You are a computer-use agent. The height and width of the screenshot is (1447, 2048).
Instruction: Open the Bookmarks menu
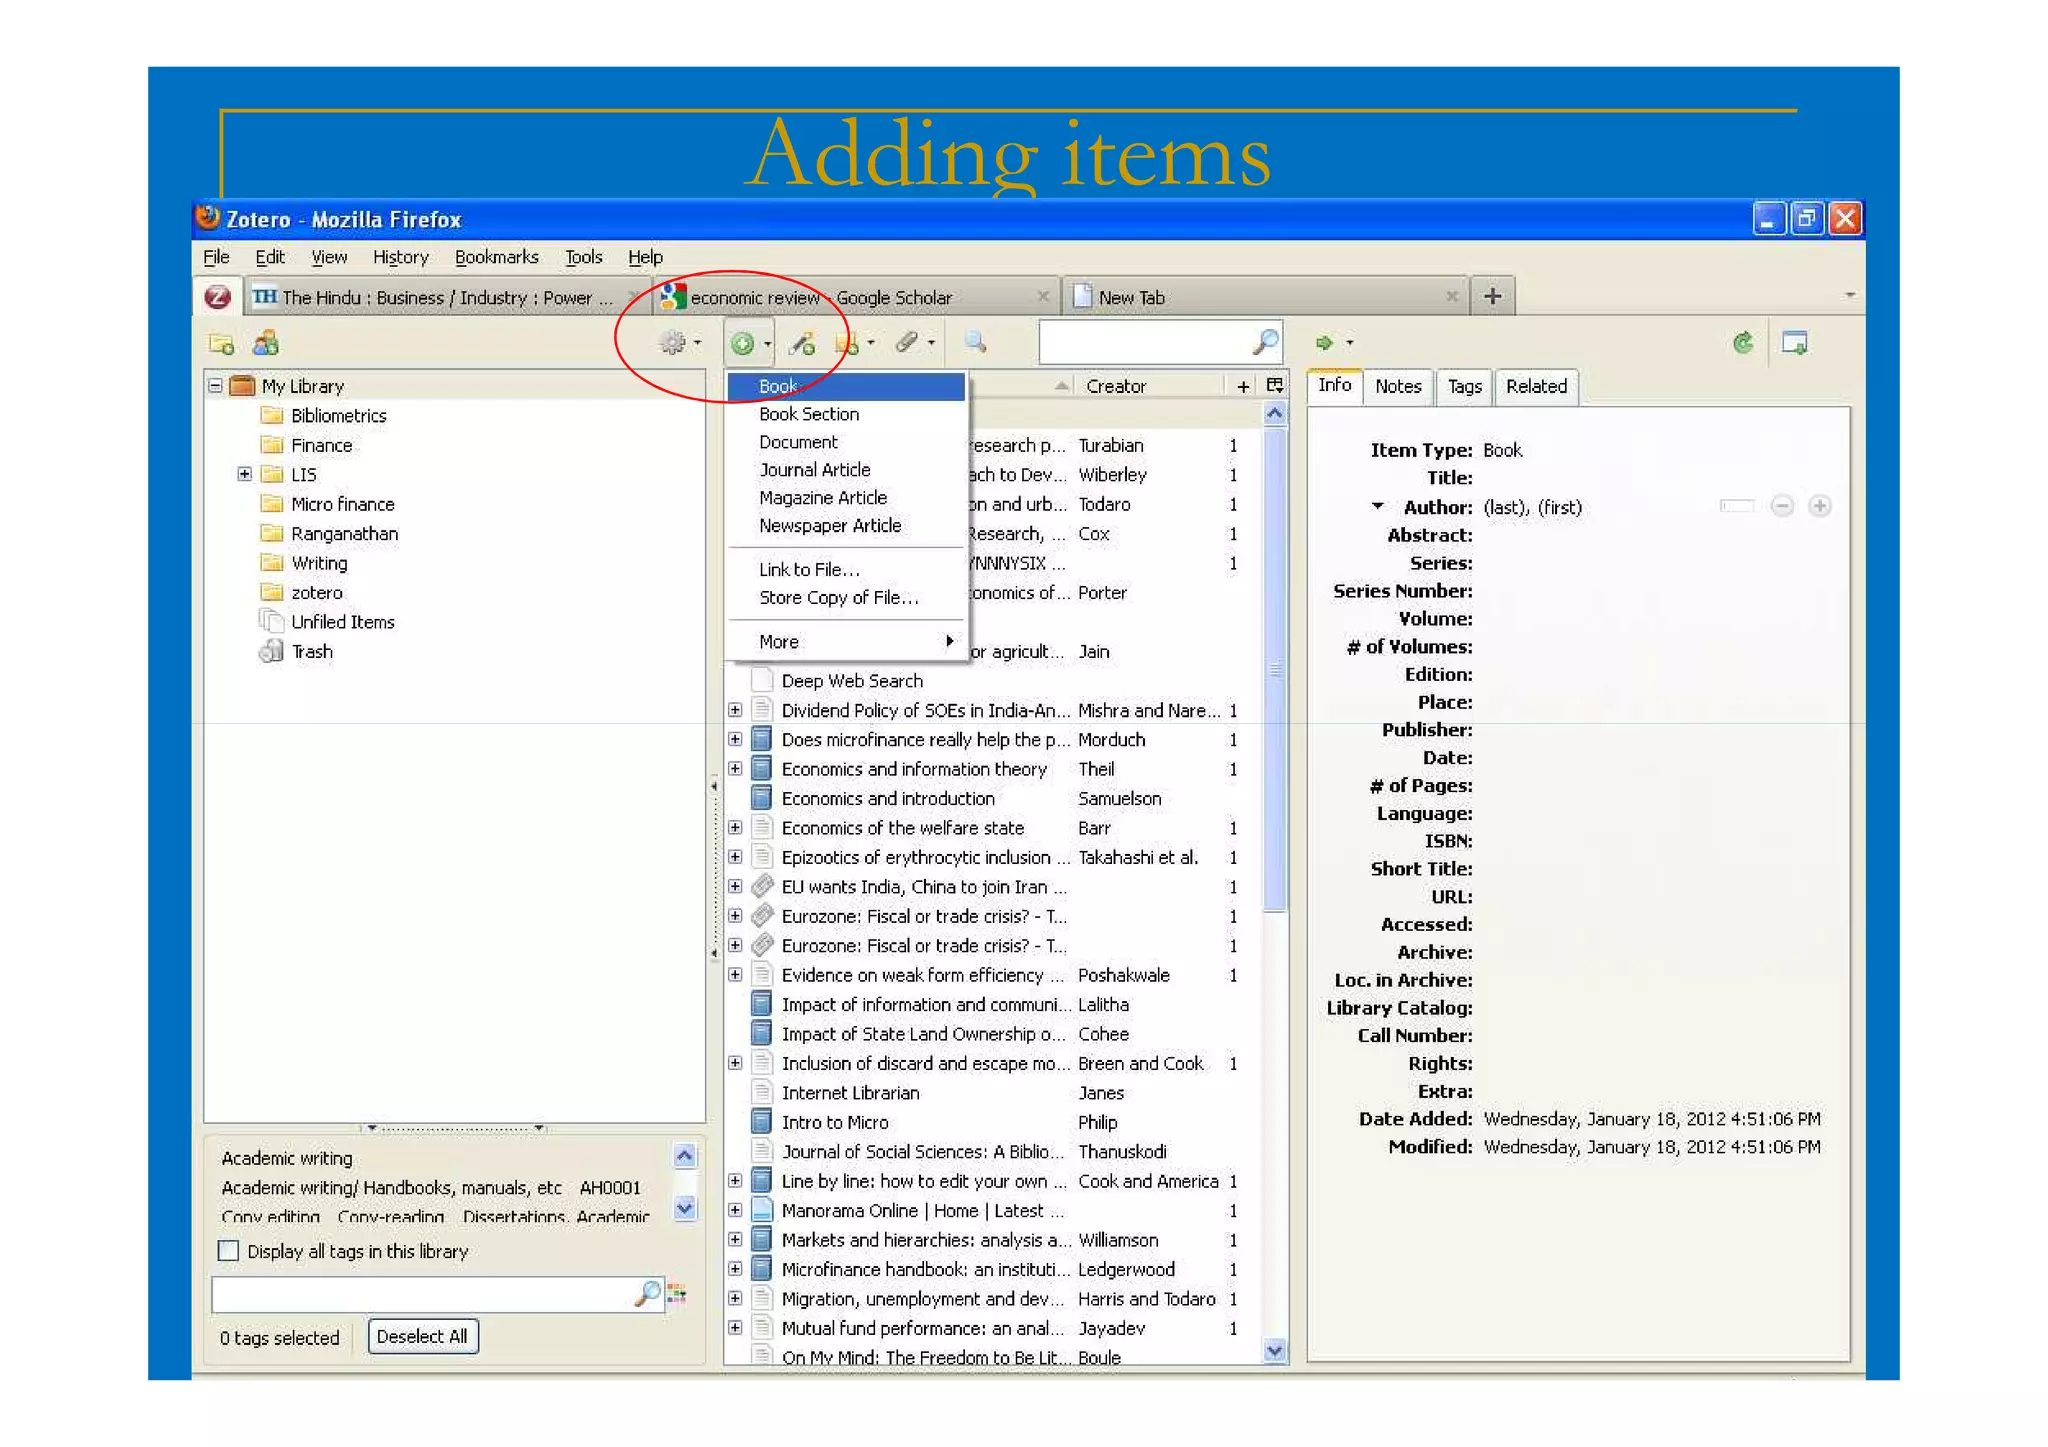[496, 257]
